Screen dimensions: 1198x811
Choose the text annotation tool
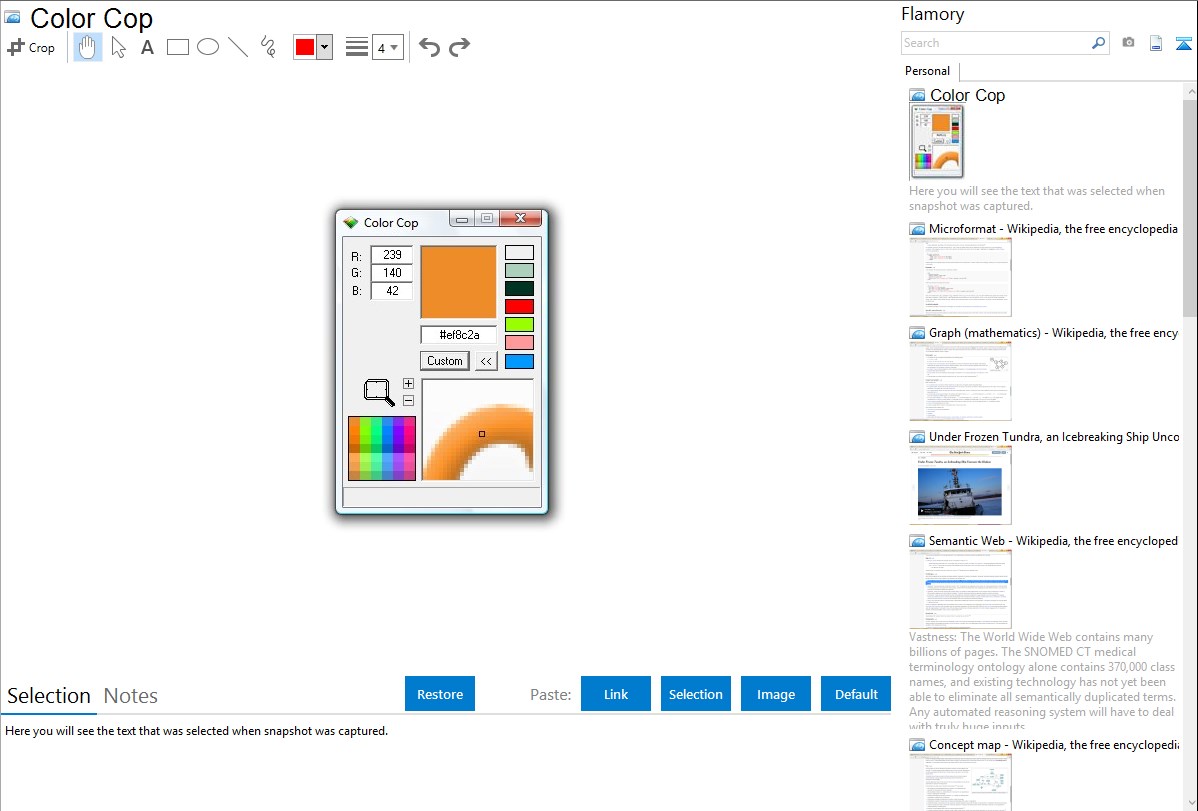147,47
